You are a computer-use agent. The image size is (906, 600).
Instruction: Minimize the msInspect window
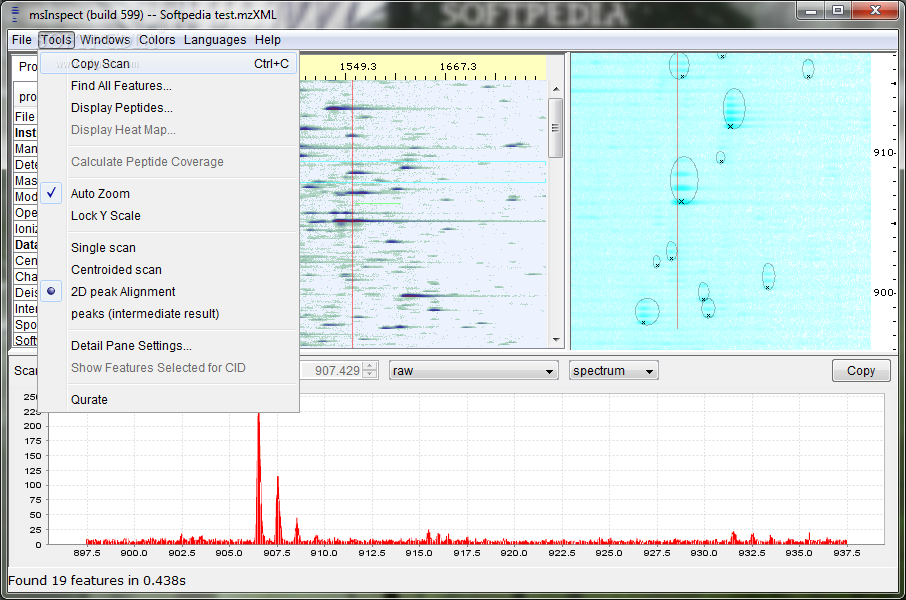pyautogui.click(x=811, y=10)
